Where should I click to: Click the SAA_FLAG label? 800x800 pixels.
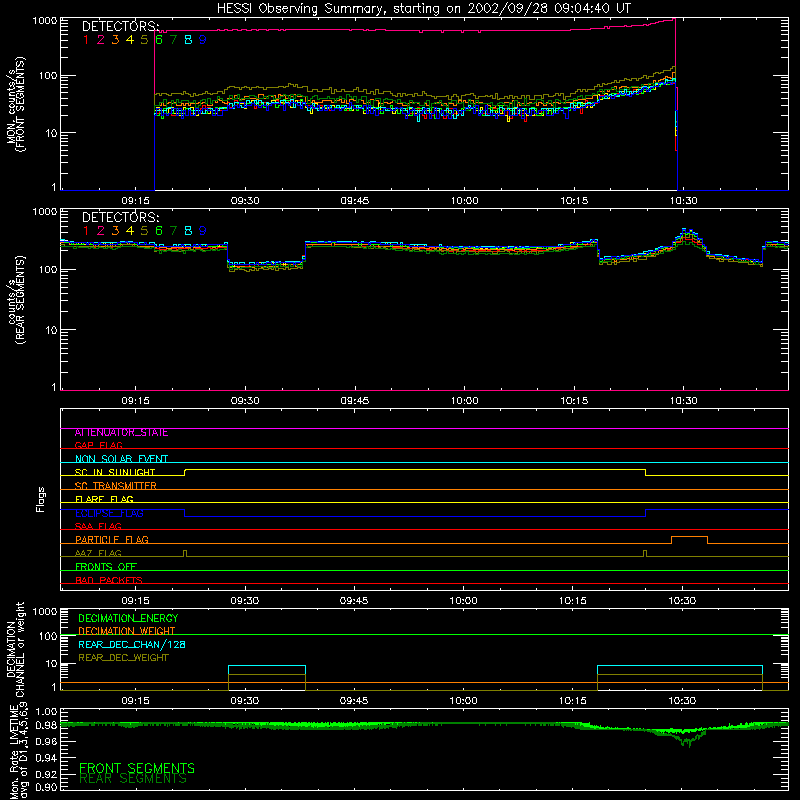[x=98, y=526]
